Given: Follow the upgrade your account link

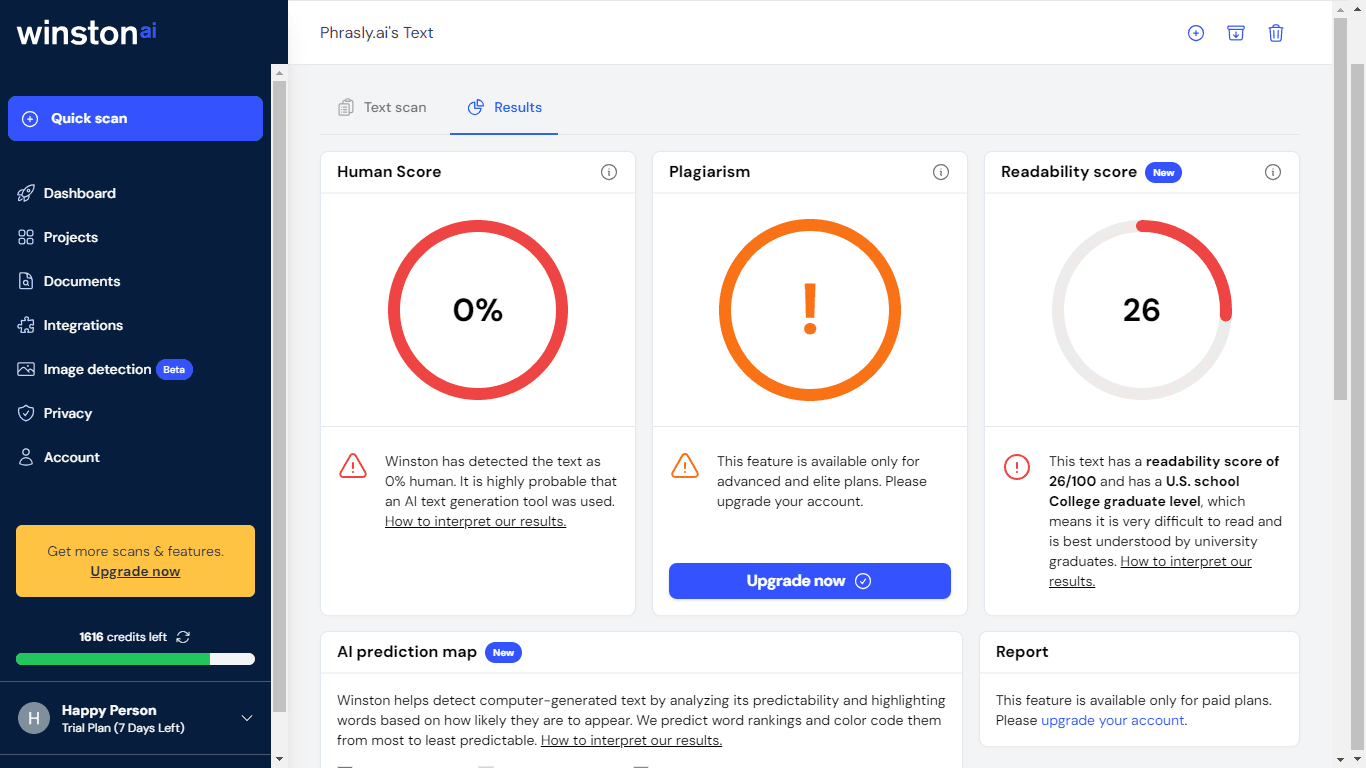Looking at the screenshot, I should coord(1113,720).
